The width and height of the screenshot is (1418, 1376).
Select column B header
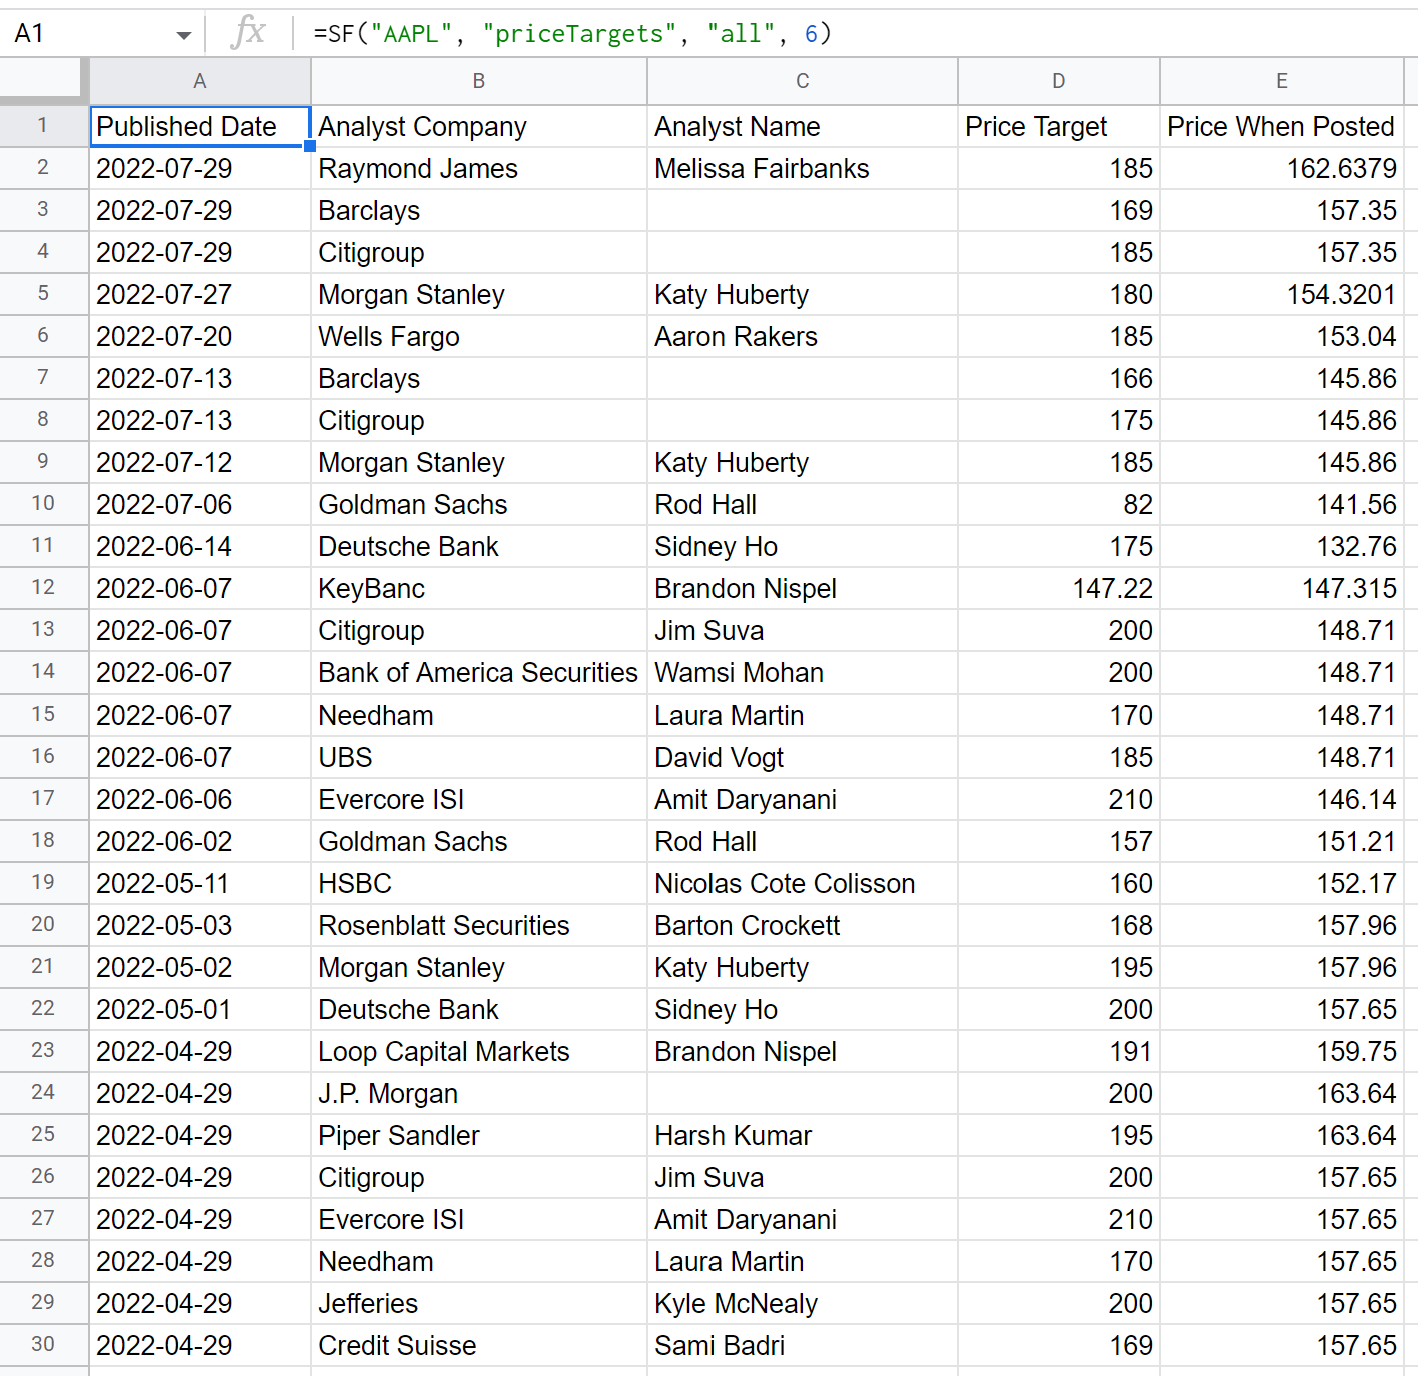[x=479, y=81]
